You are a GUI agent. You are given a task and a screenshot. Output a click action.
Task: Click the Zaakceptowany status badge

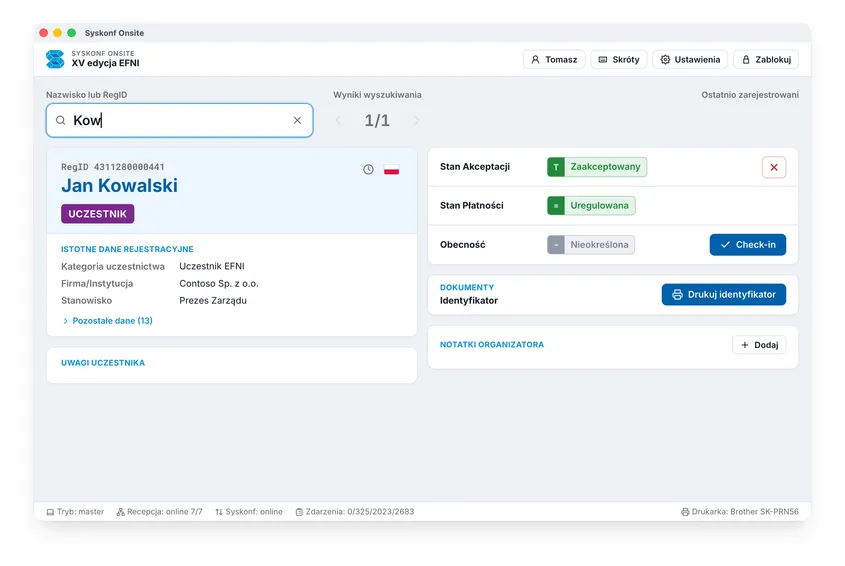click(597, 167)
